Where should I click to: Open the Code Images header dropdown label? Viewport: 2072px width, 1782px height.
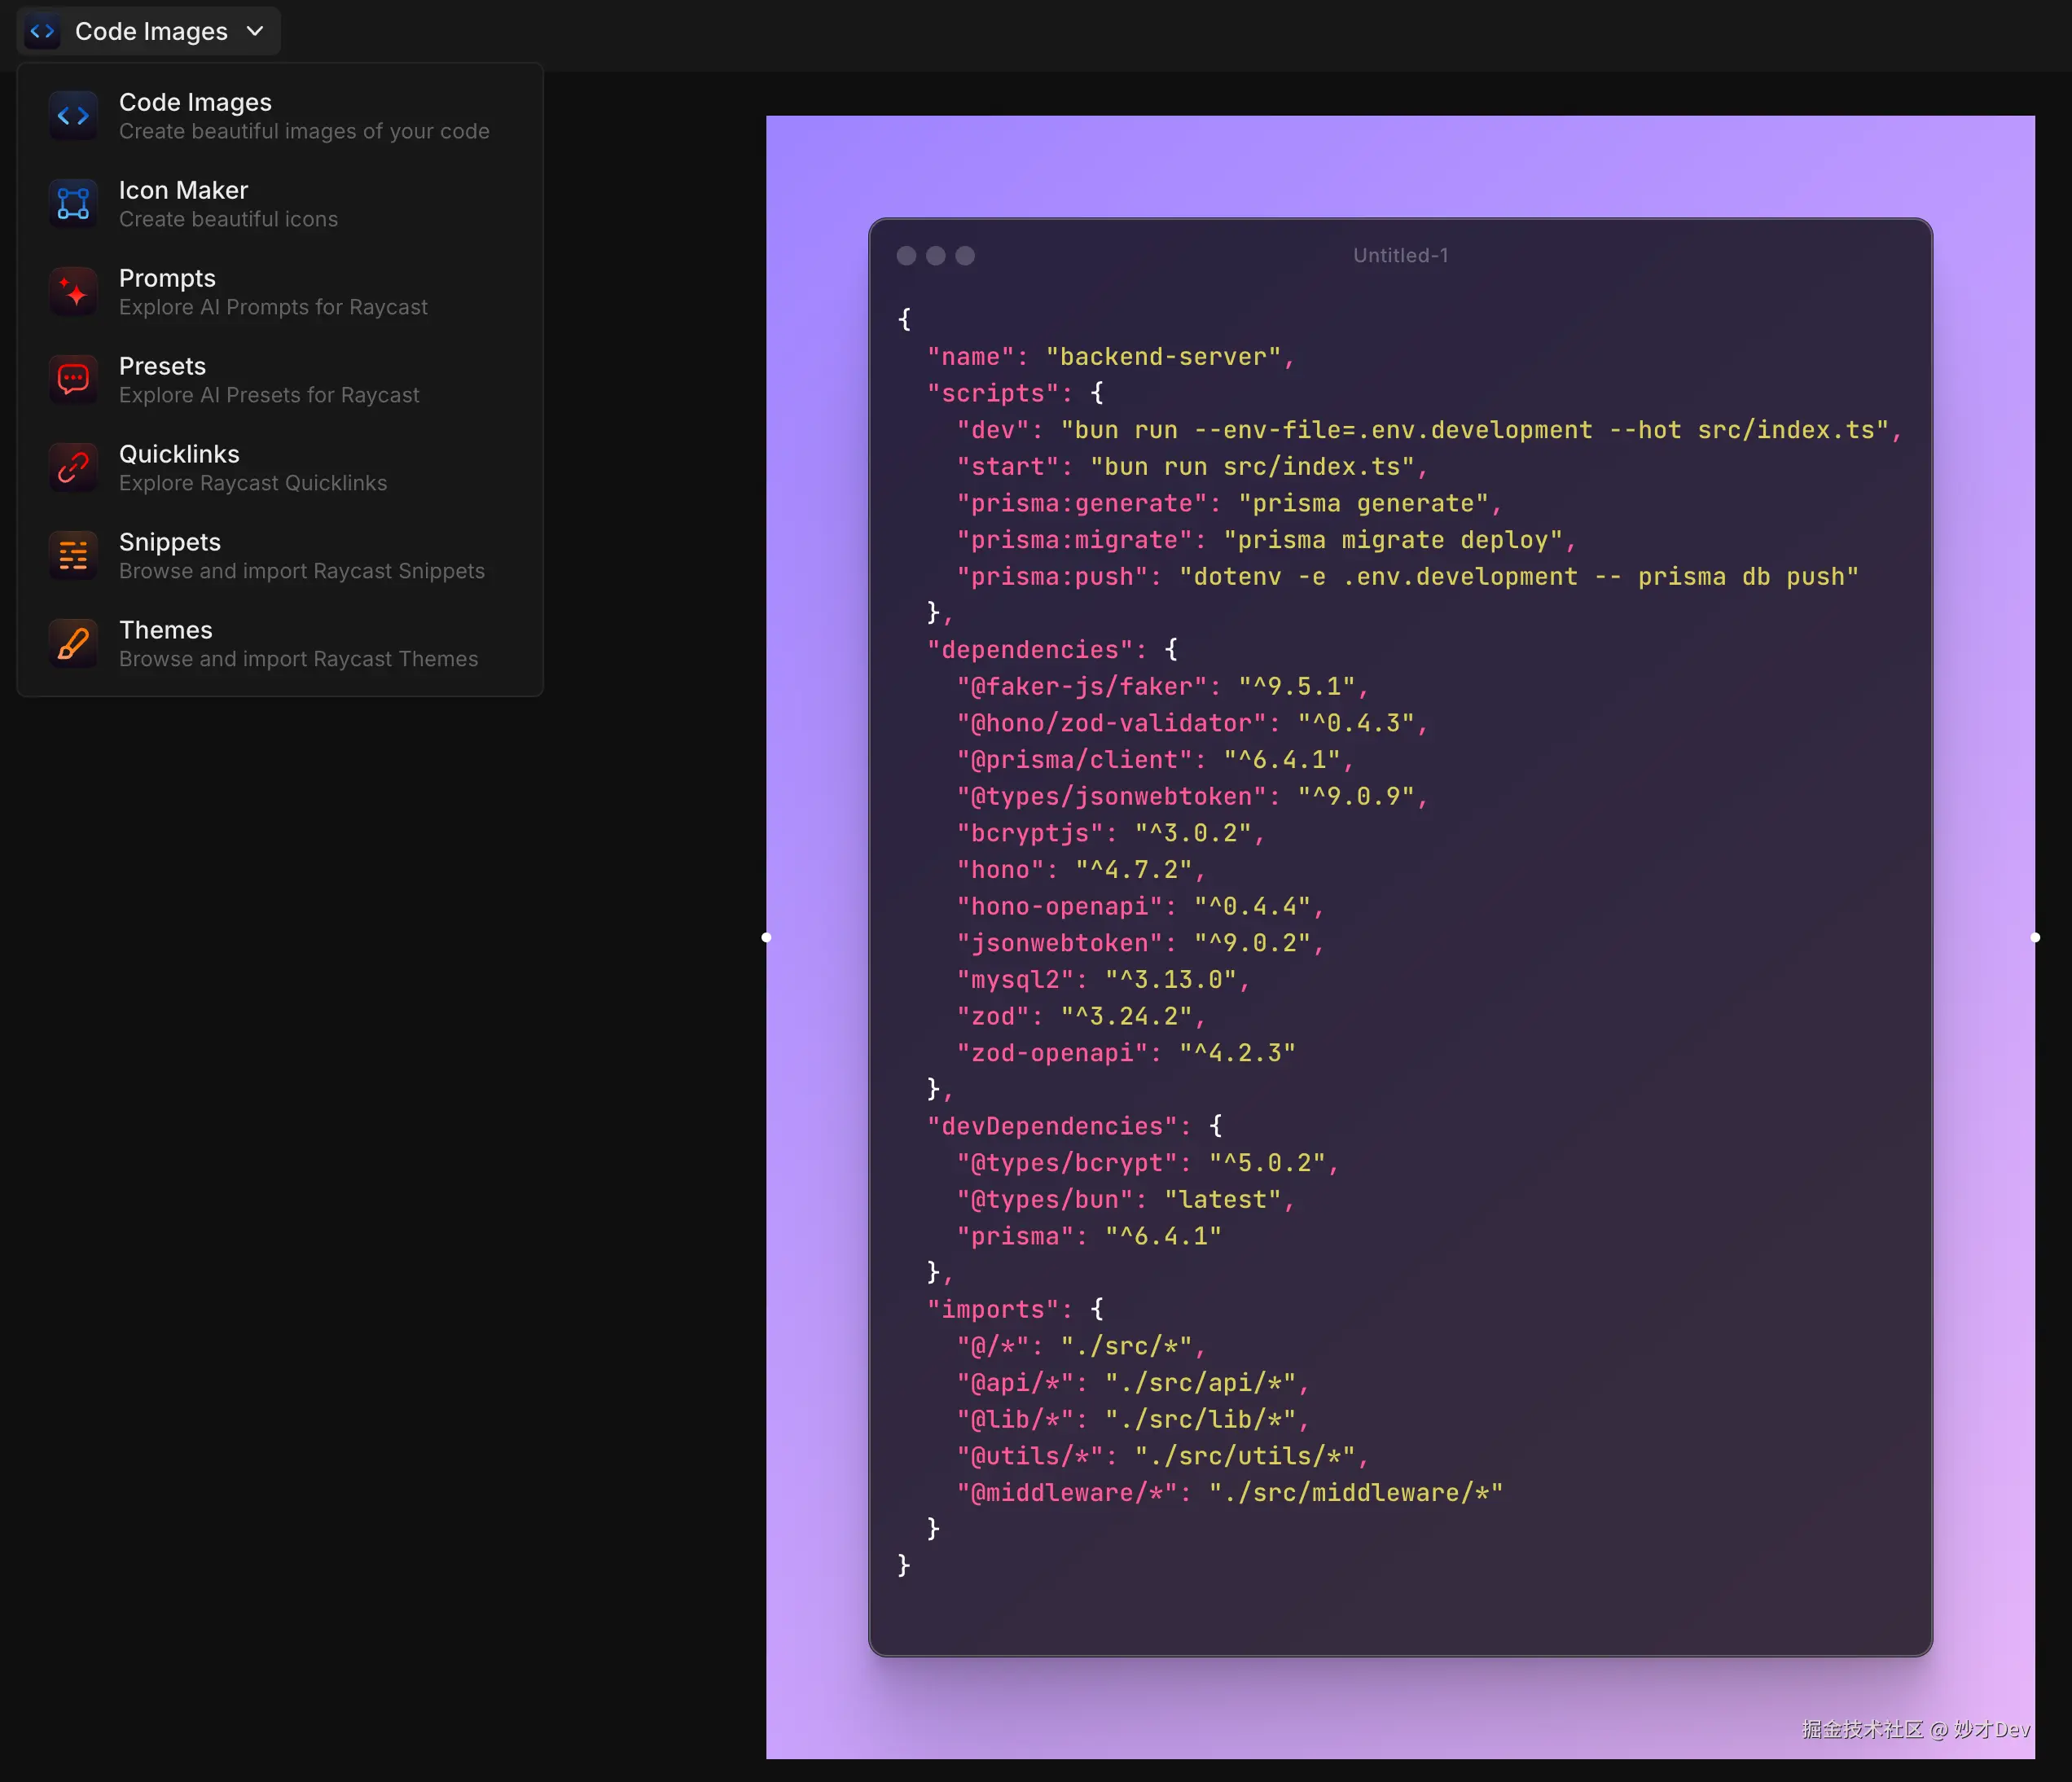[x=151, y=31]
